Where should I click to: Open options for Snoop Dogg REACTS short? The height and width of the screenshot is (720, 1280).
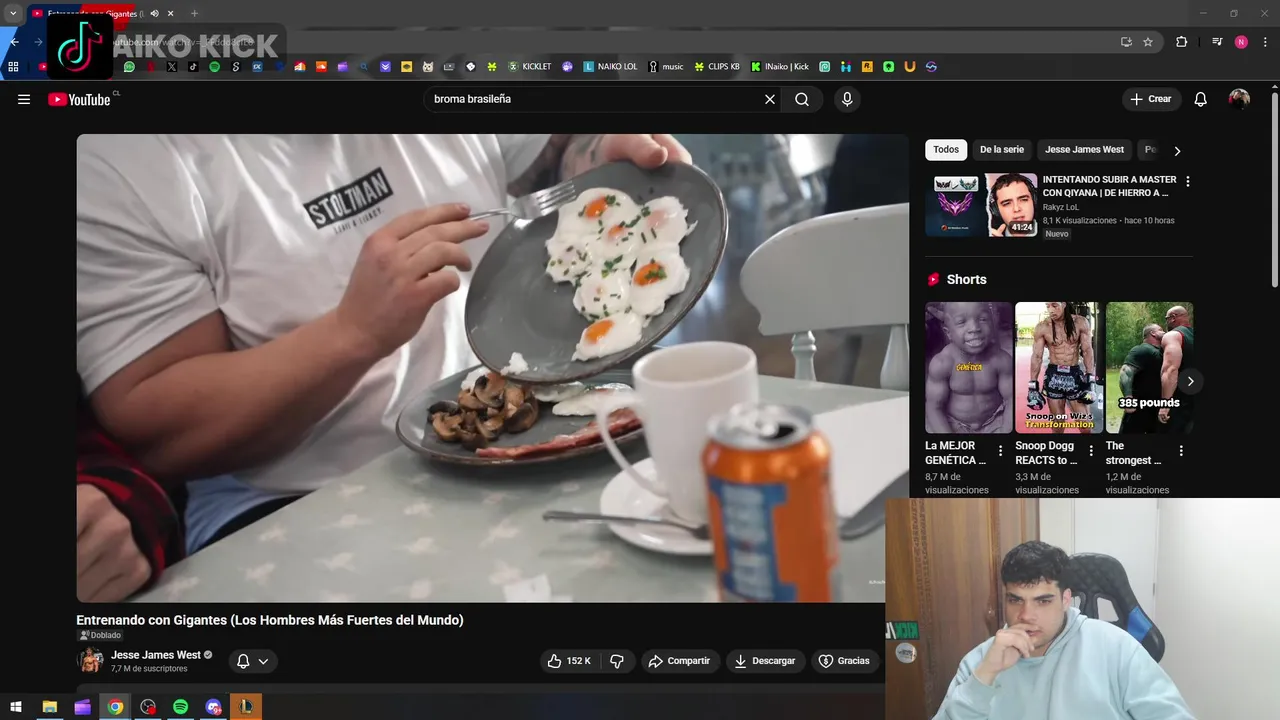1091,451
